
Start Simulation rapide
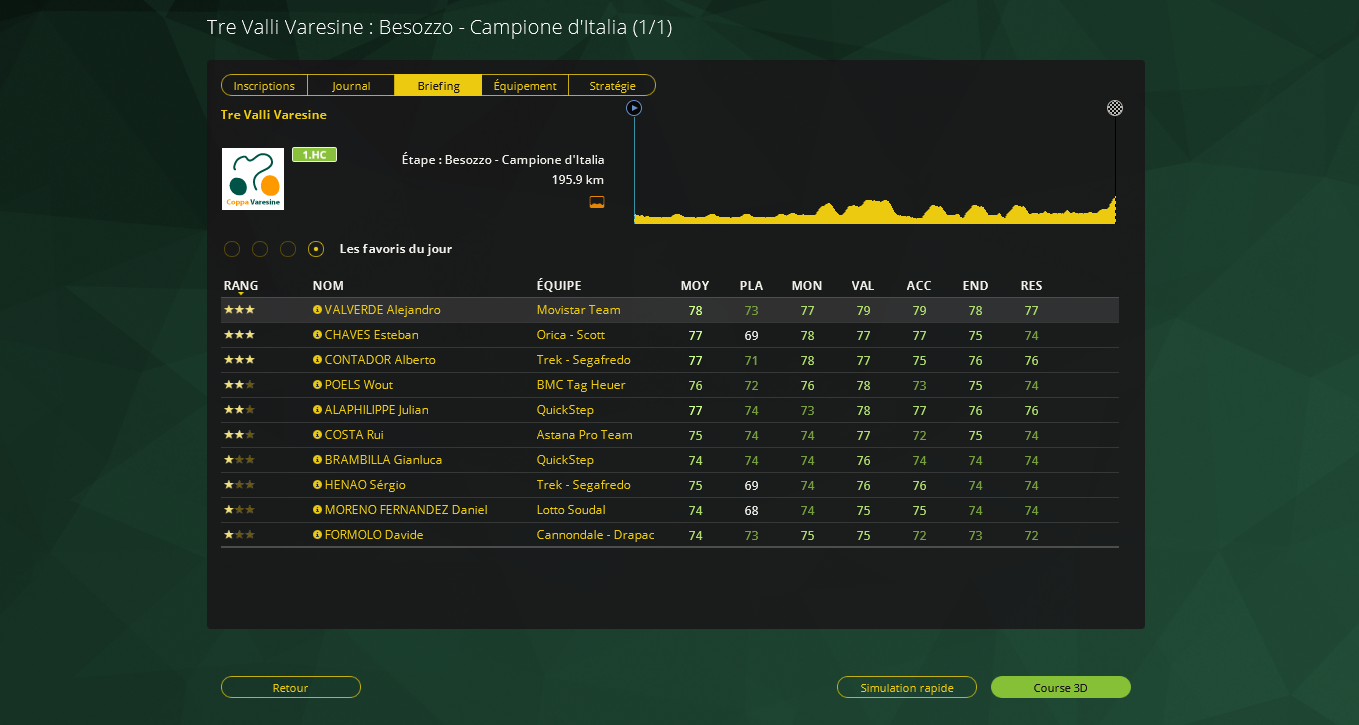click(907, 687)
